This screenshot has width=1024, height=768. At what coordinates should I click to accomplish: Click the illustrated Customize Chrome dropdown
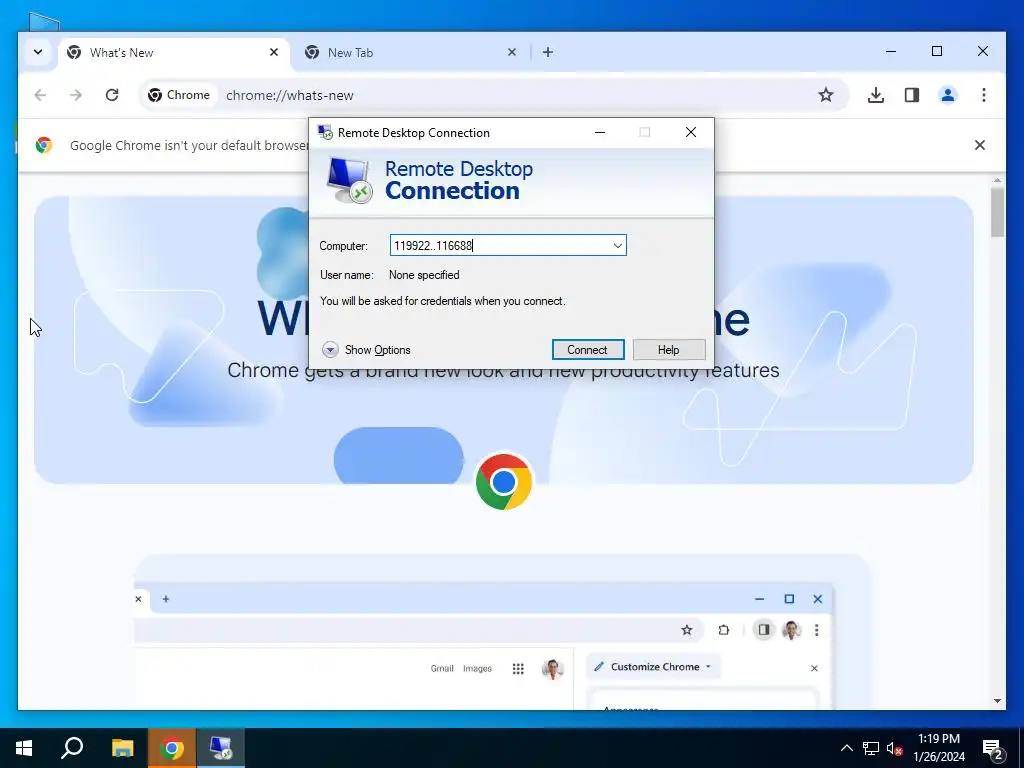[x=654, y=667]
